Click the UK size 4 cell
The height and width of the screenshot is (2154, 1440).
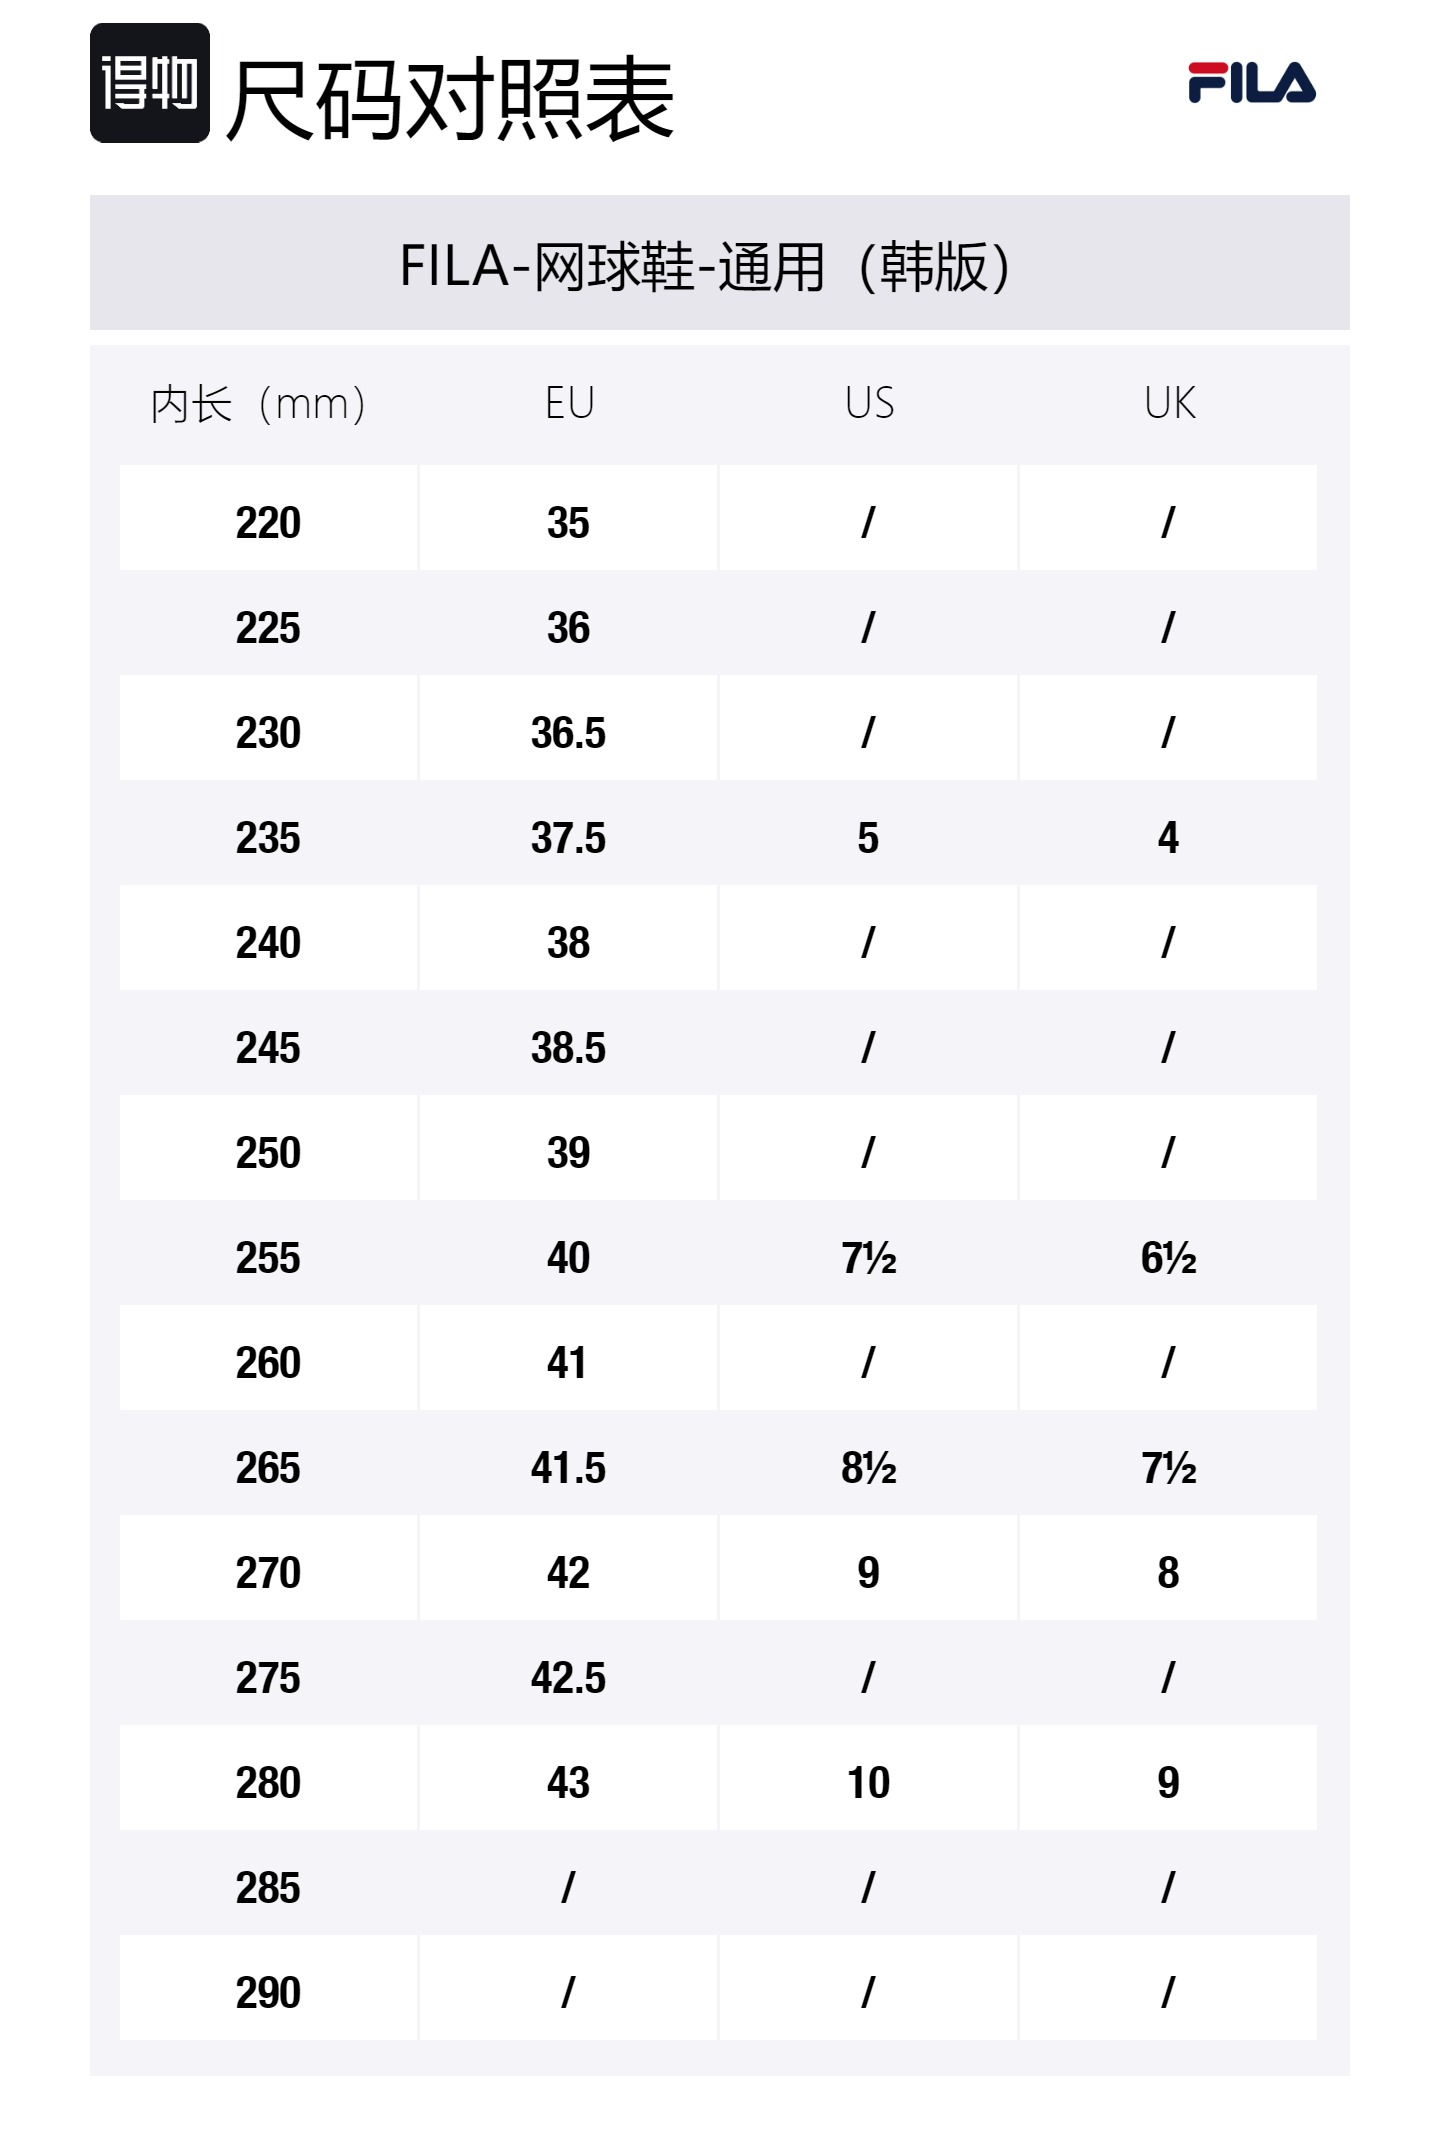coord(1168,838)
